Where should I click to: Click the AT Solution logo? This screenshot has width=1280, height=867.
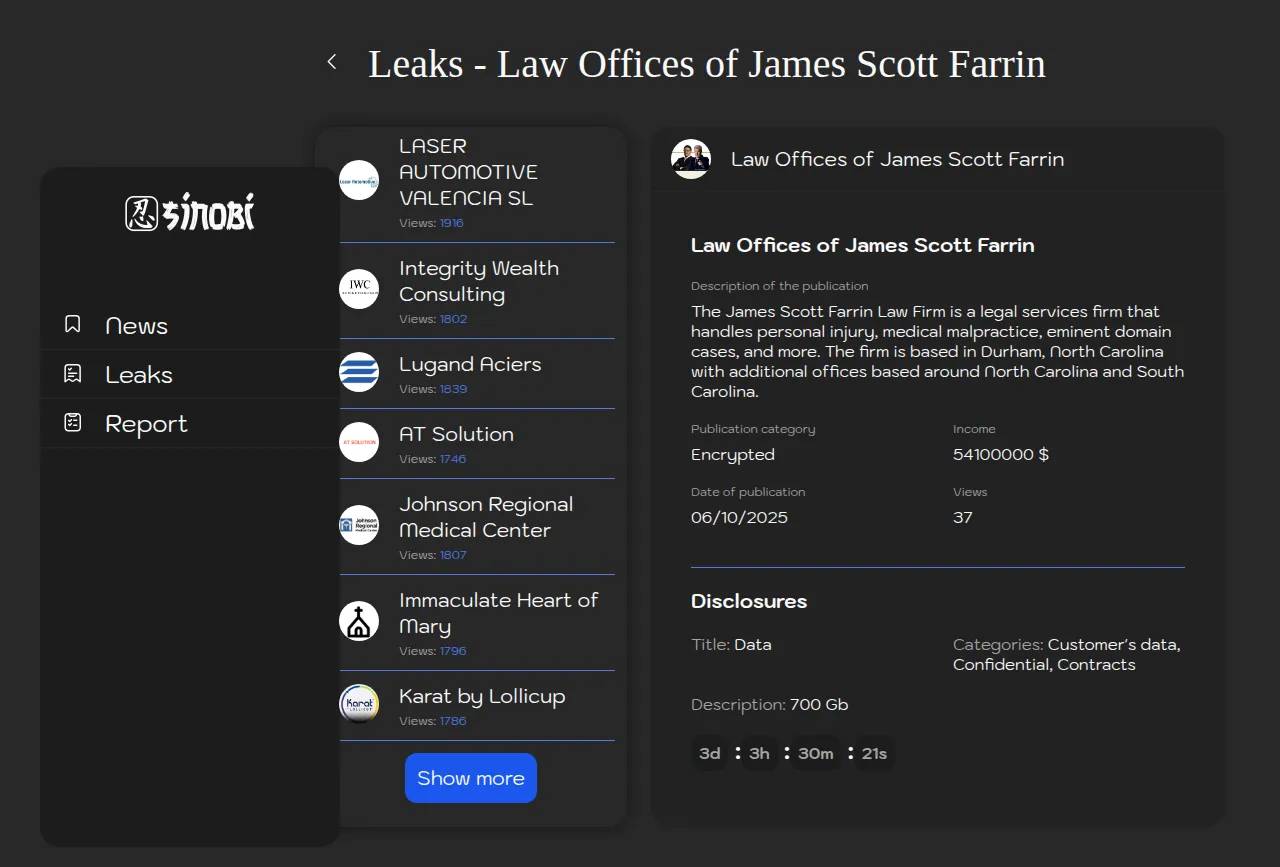(359, 442)
